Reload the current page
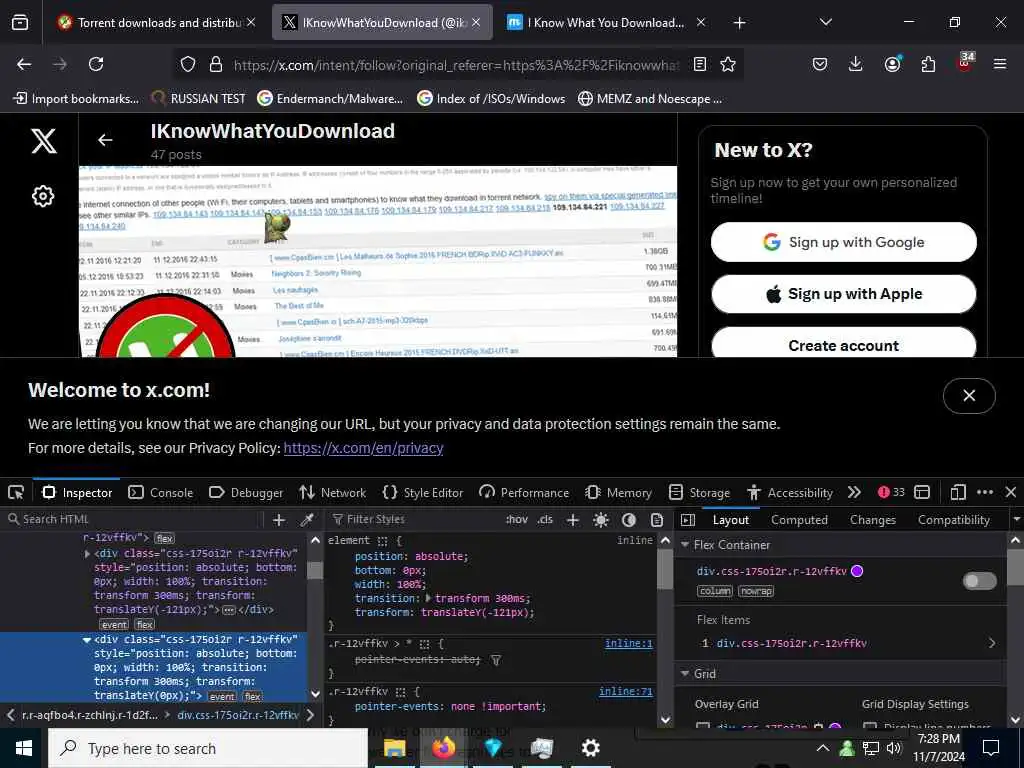This screenshot has width=1024, height=768. point(96,64)
